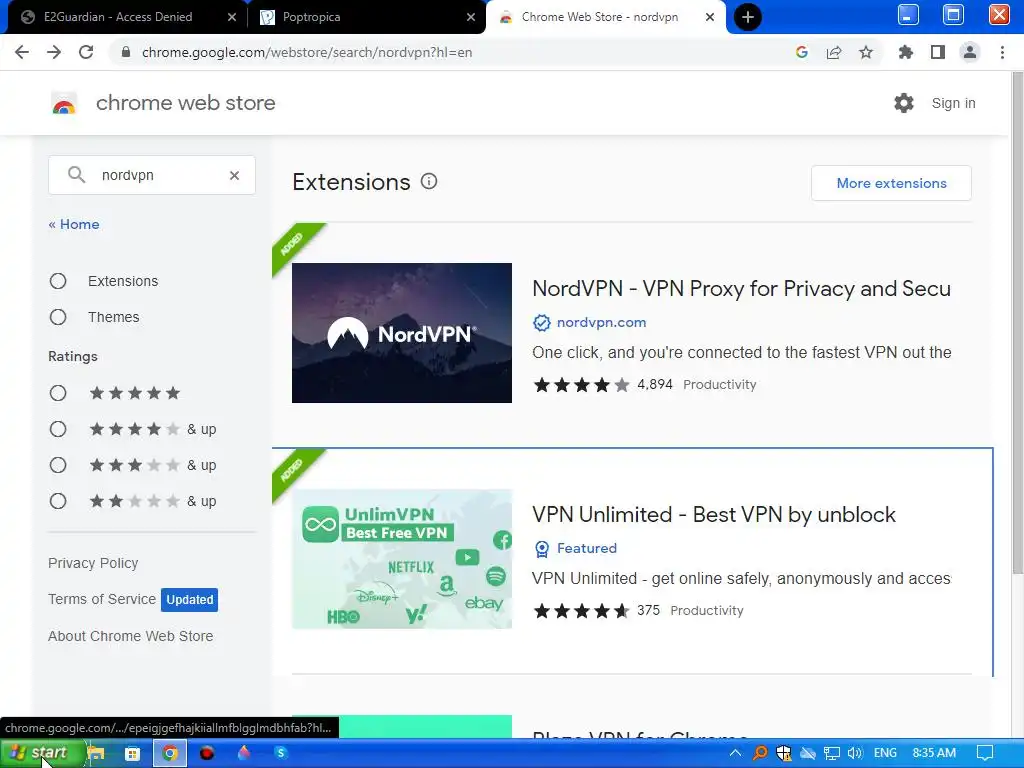Image resolution: width=1024 pixels, height=768 pixels.
Task: Open the red circle taskbar app
Action: (207, 753)
